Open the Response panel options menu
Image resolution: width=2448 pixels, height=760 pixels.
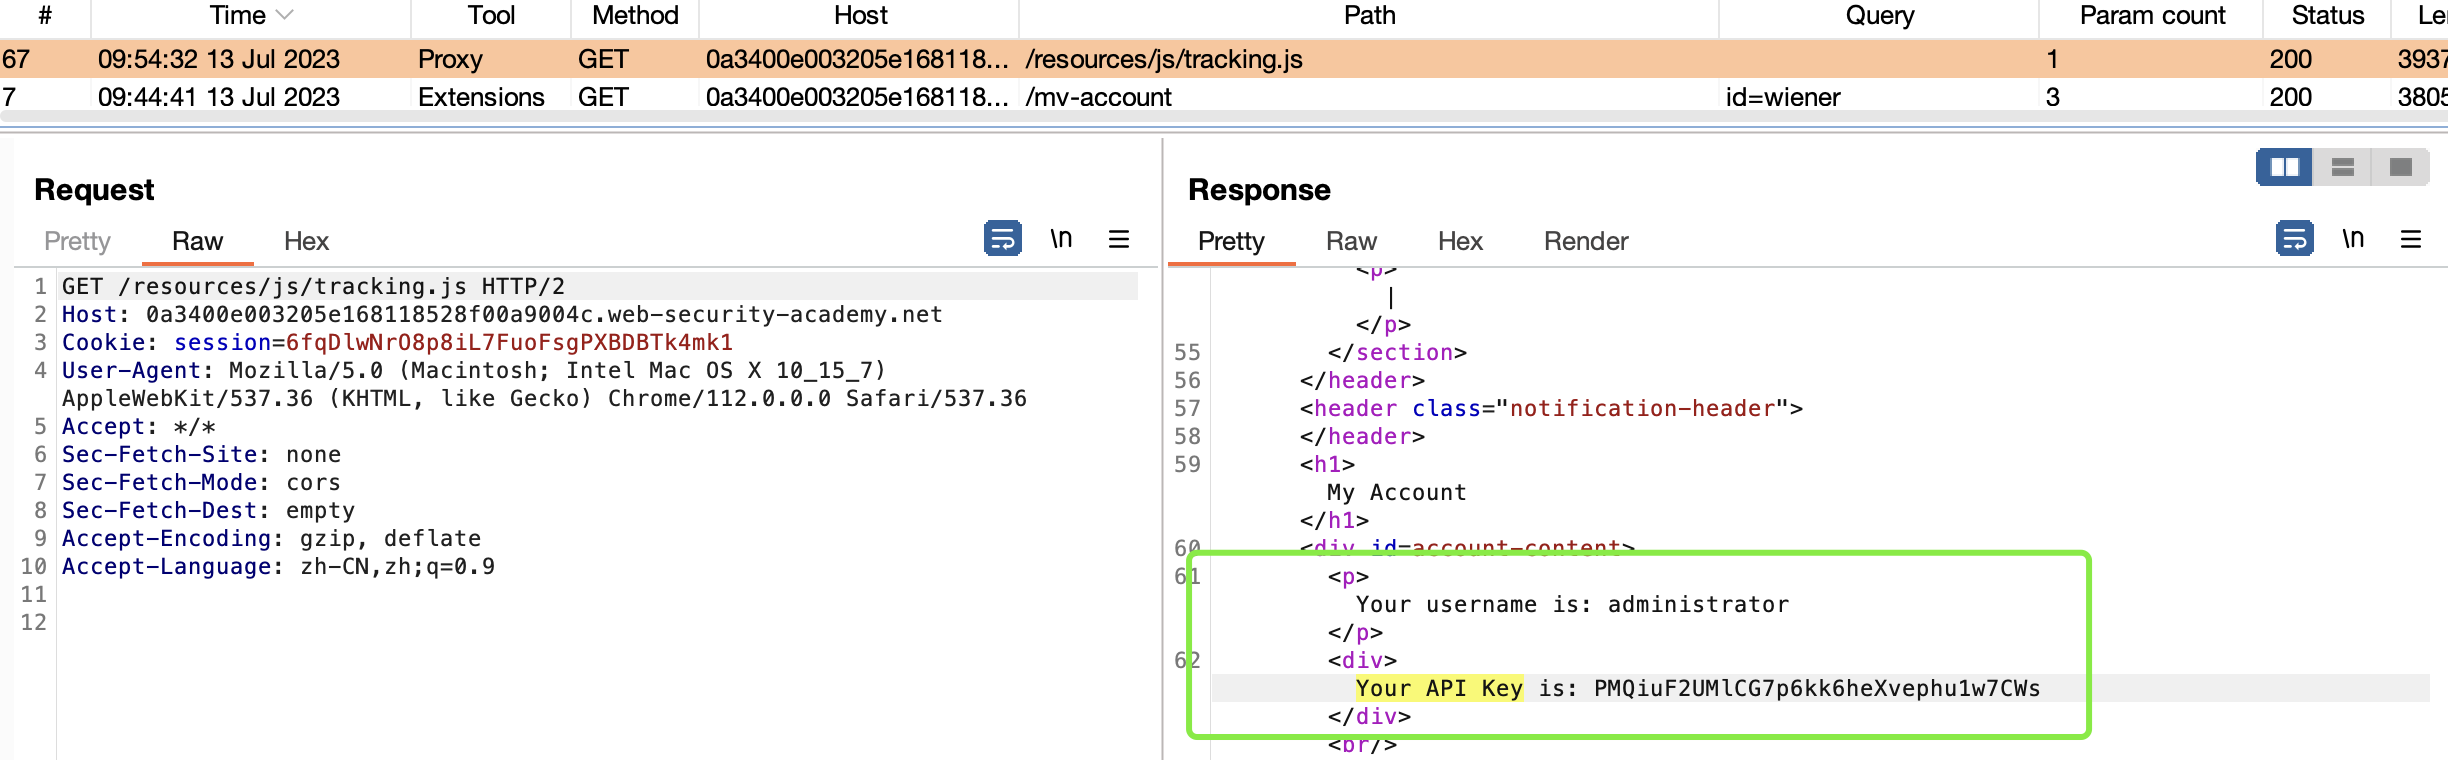pos(2411,239)
